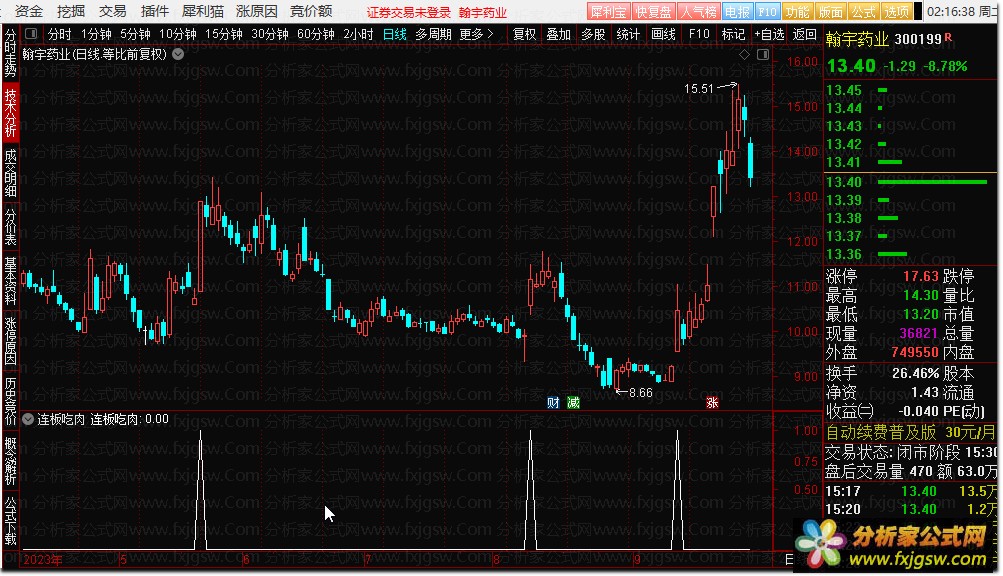The width and height of the screenshot is (1003, 576).
Task: Click the 版面 button
Action: [830, 12]
